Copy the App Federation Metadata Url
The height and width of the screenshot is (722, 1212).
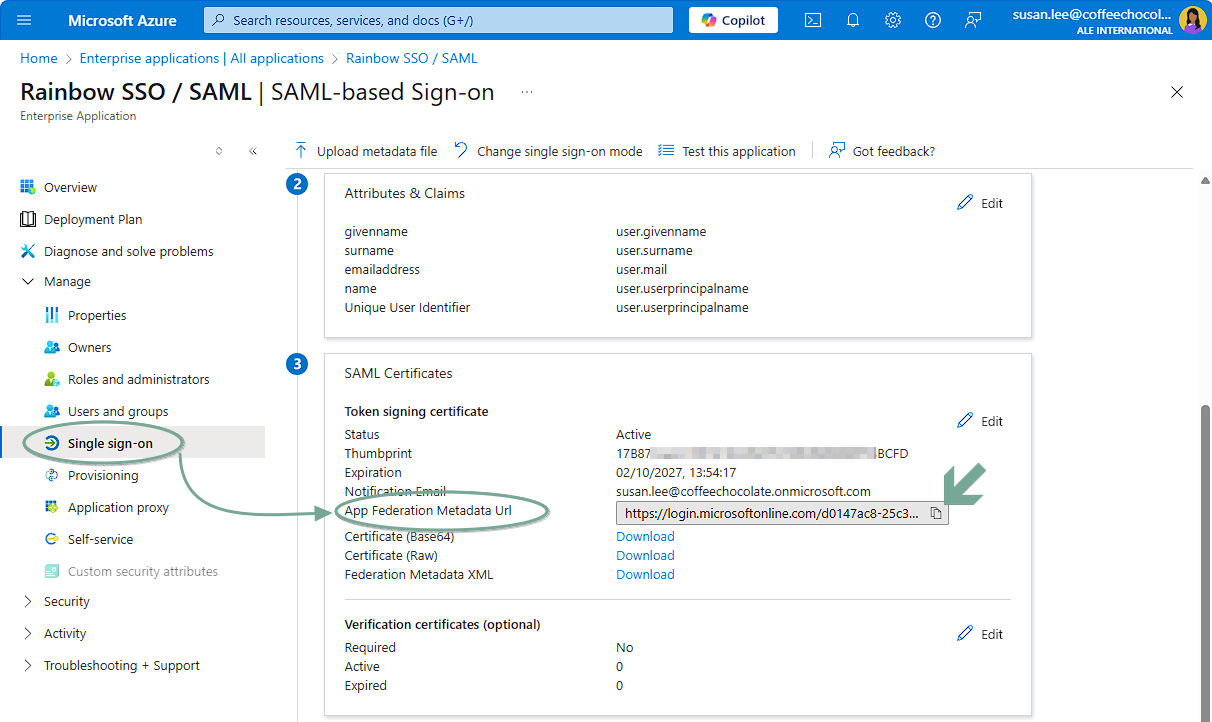coord(936,513)
